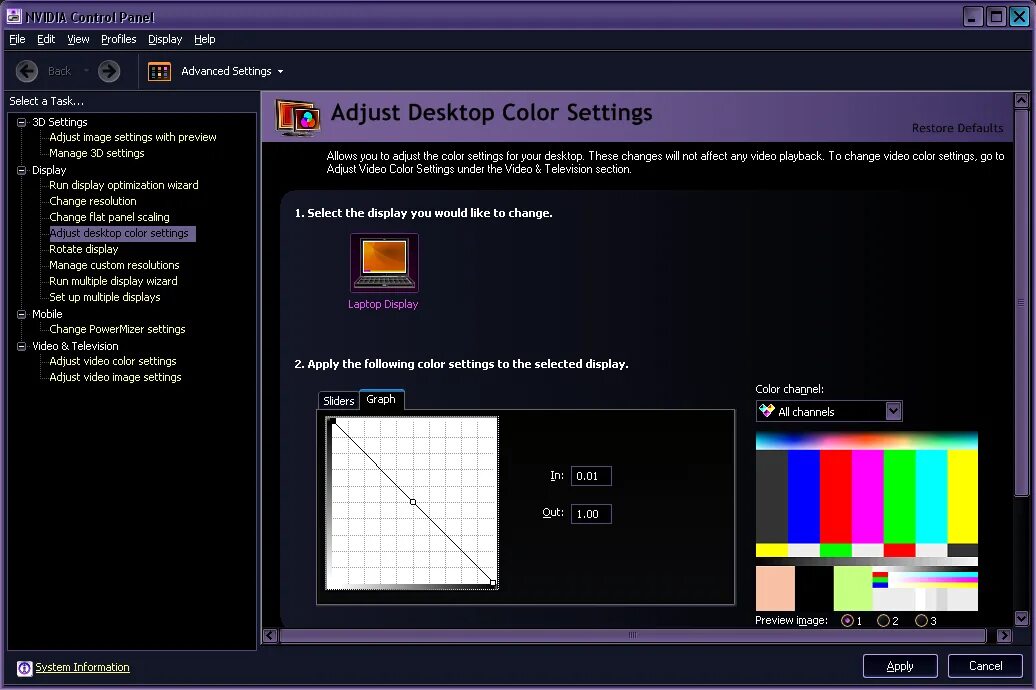Screen dimensions: 1036x690
Task: Open the File menu
Action: click(17, 39)
